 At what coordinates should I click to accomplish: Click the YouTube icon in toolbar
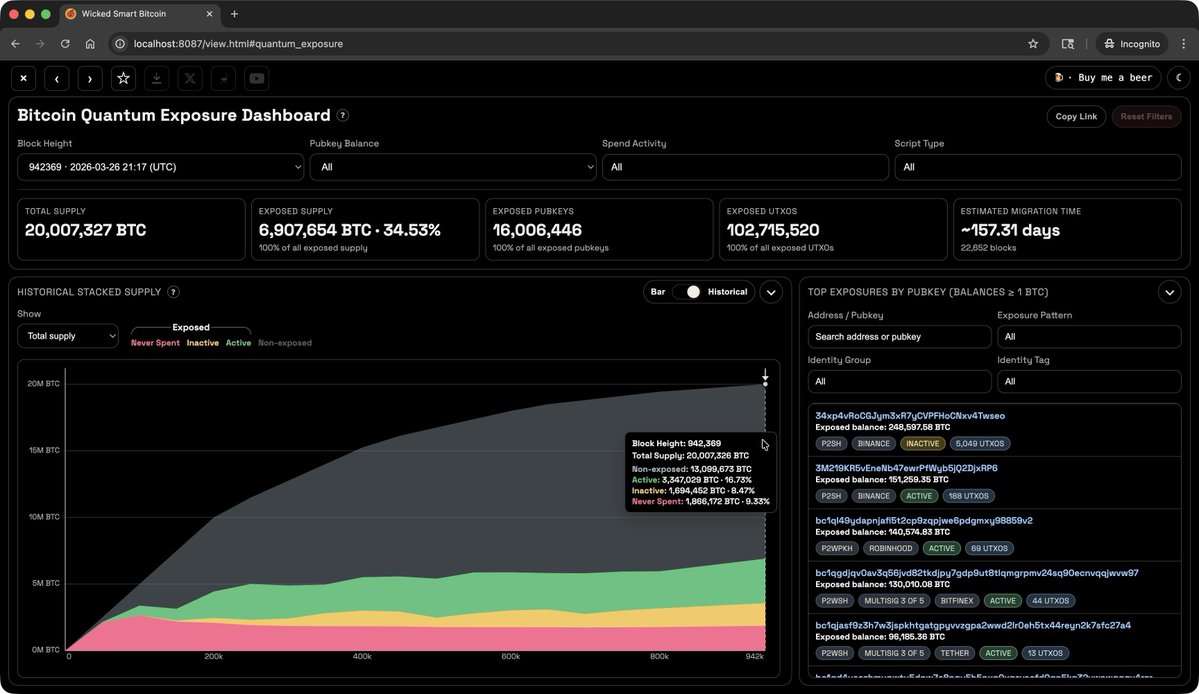257,78
